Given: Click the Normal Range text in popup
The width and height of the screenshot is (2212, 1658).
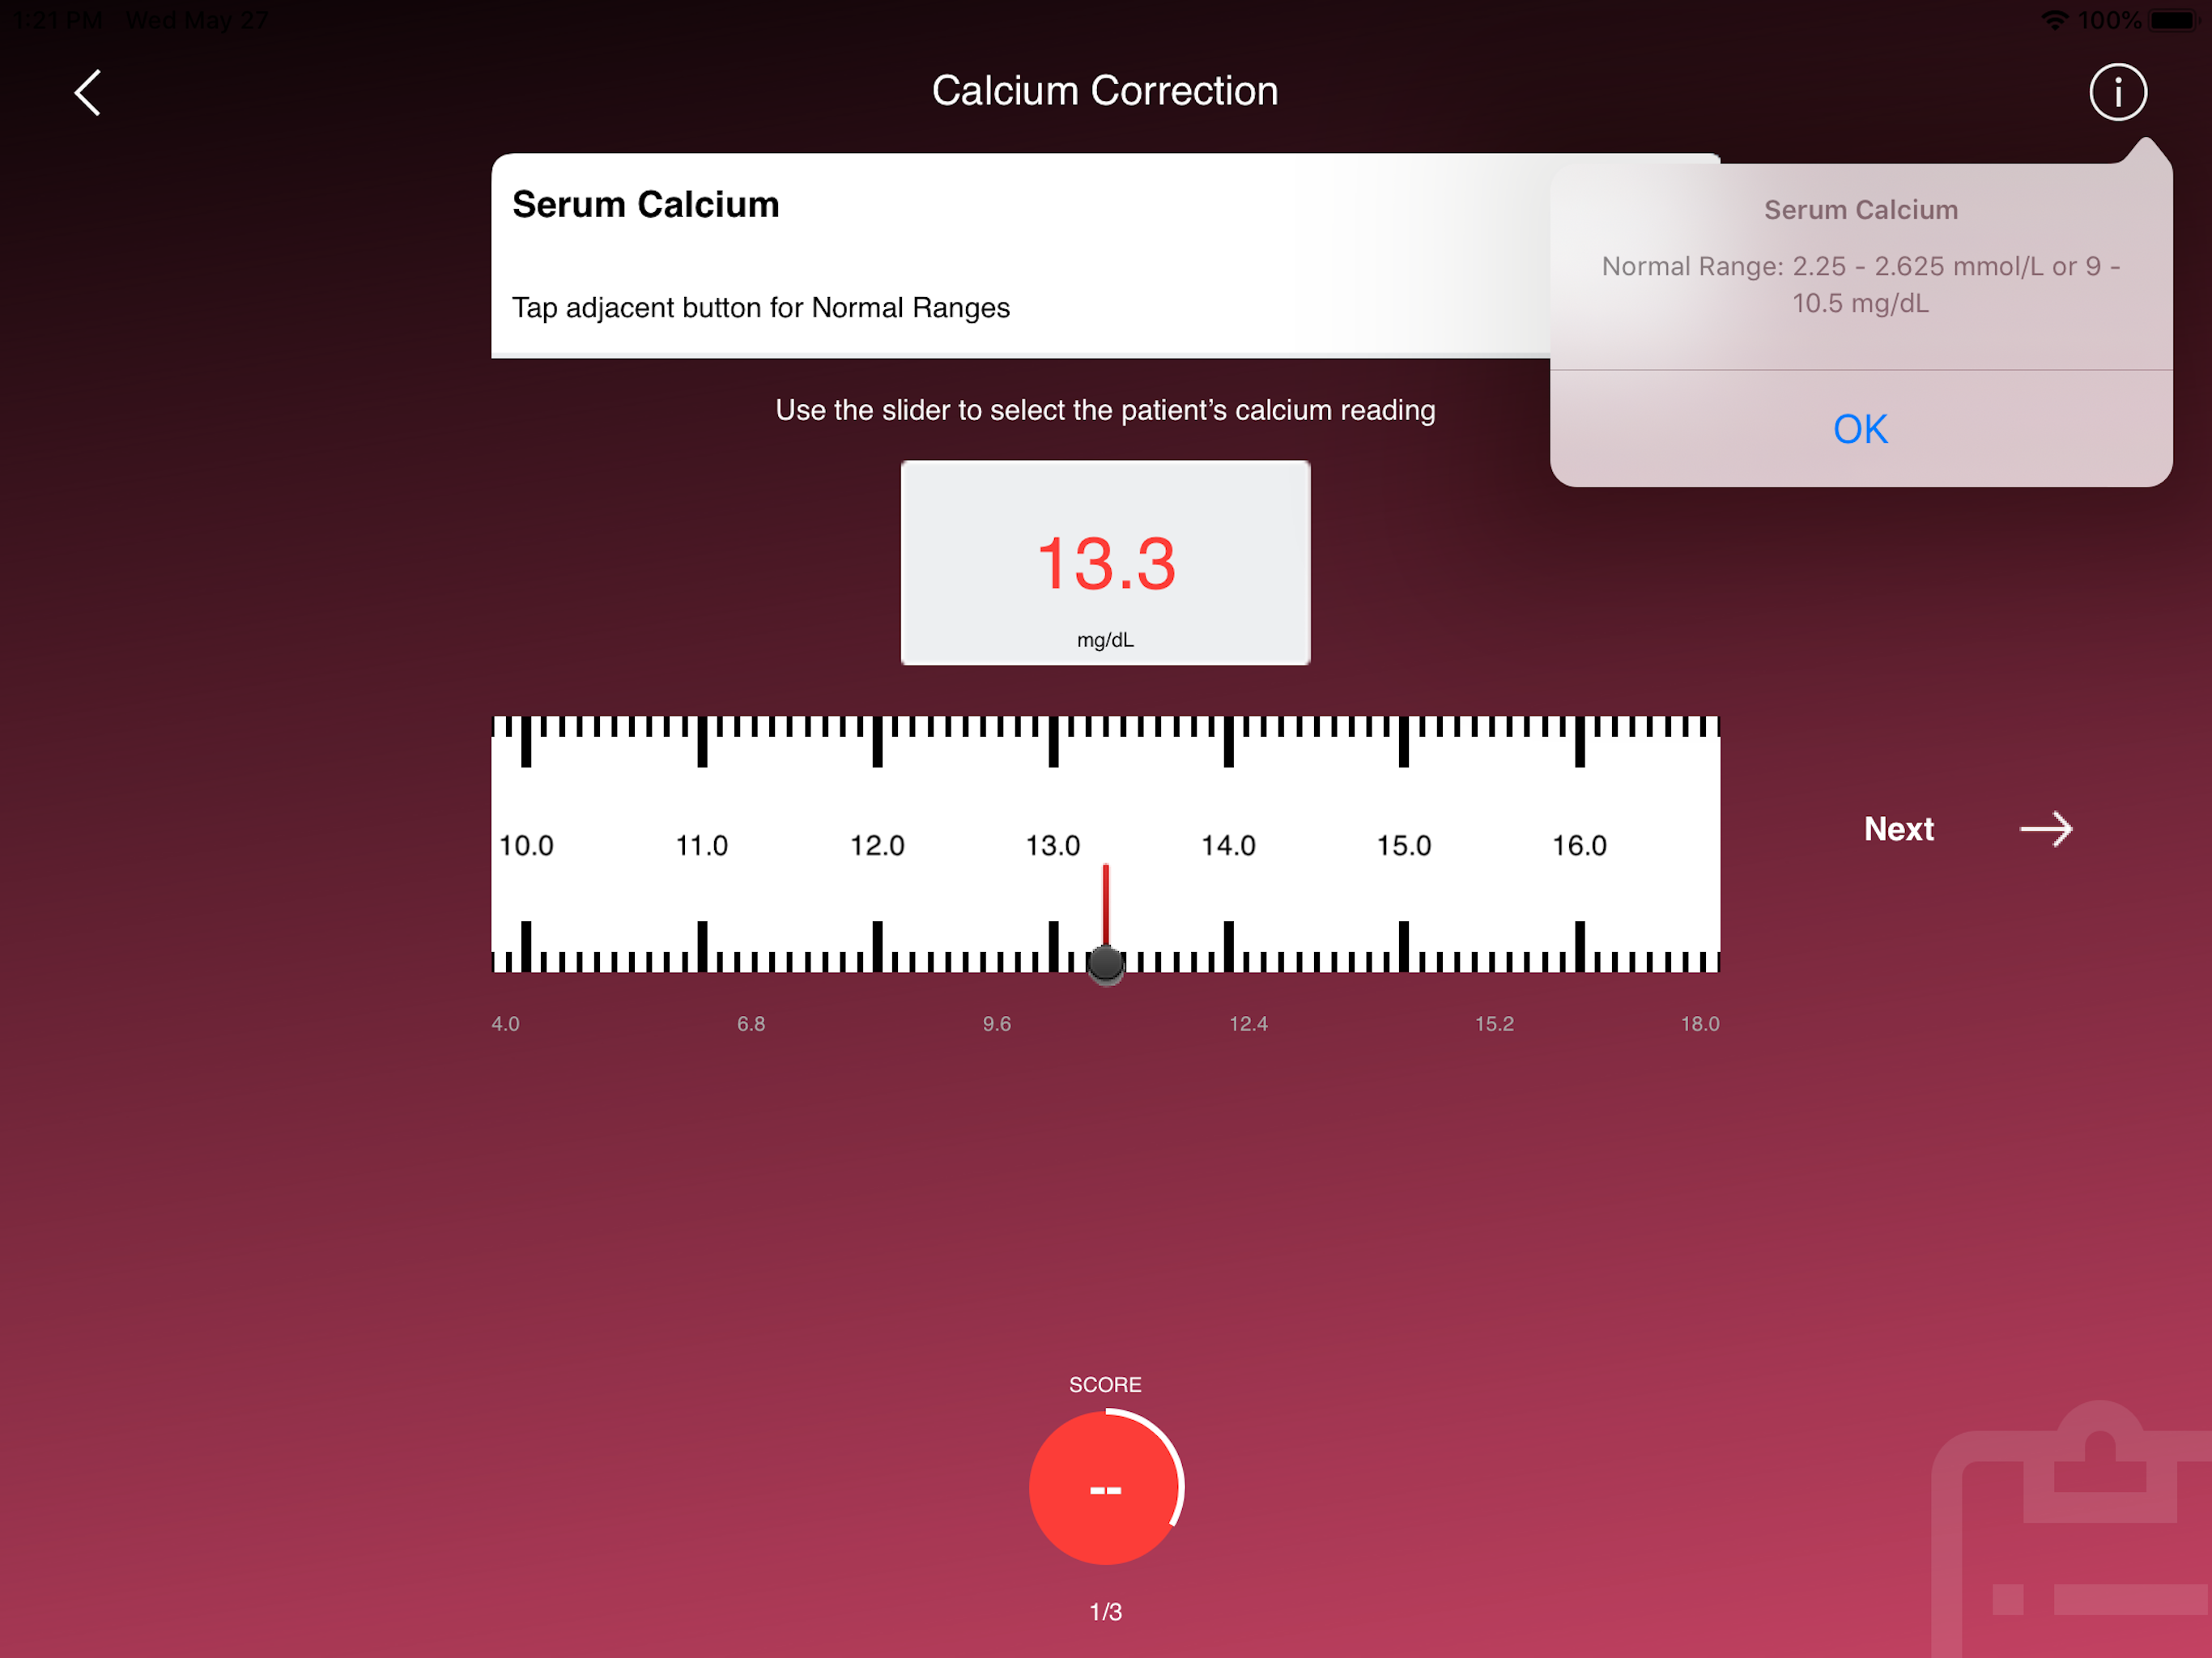Looking at the screenshot, I should pos(1860,285).
